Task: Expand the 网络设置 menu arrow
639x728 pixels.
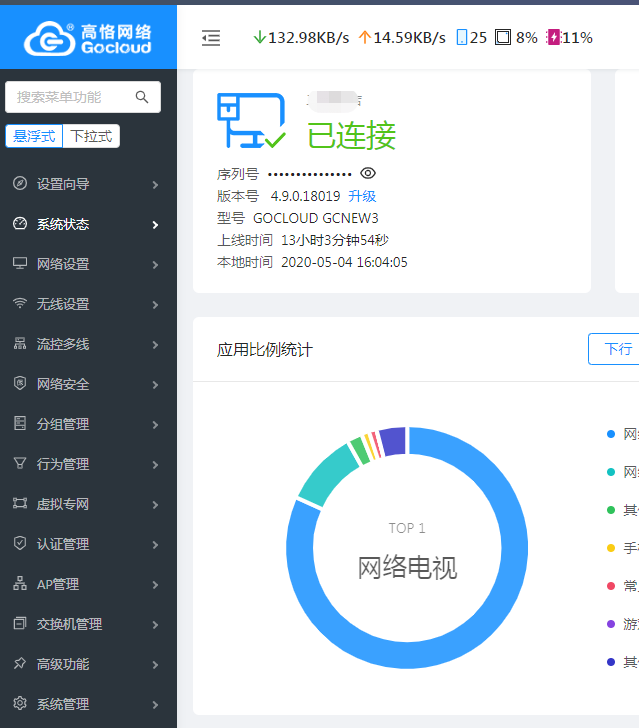Action: click(x=155, y=265)
